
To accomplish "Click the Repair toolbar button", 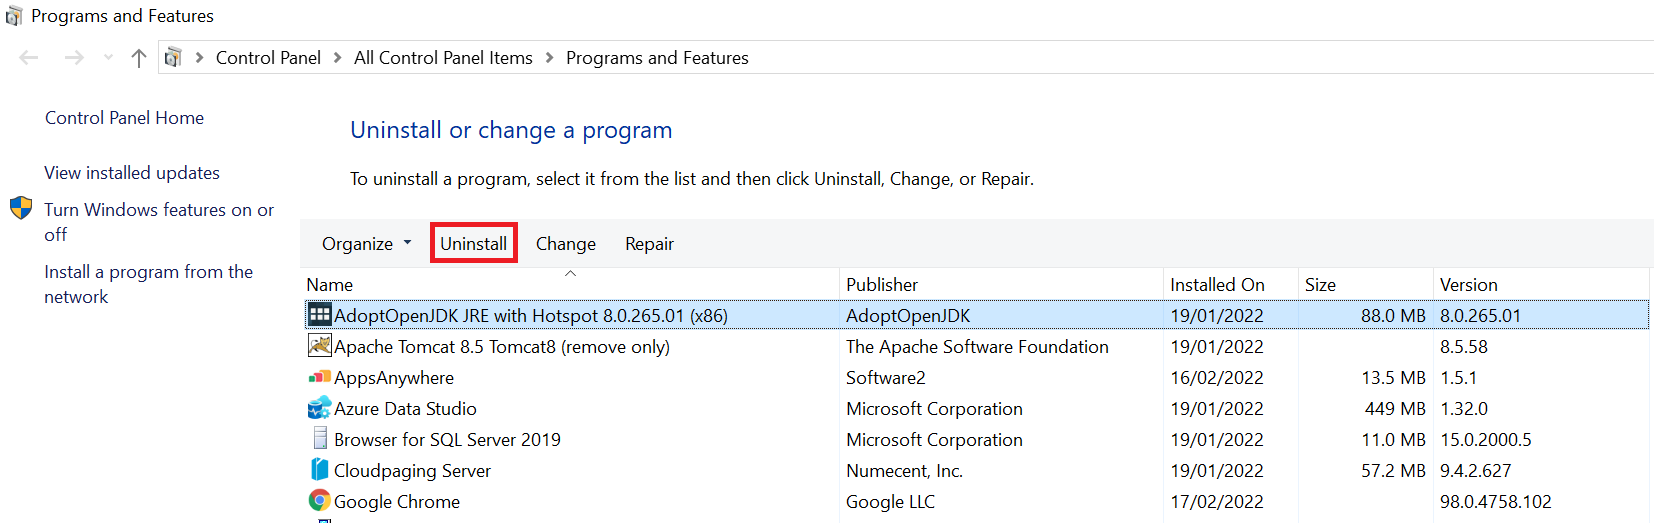I will 649,244.
